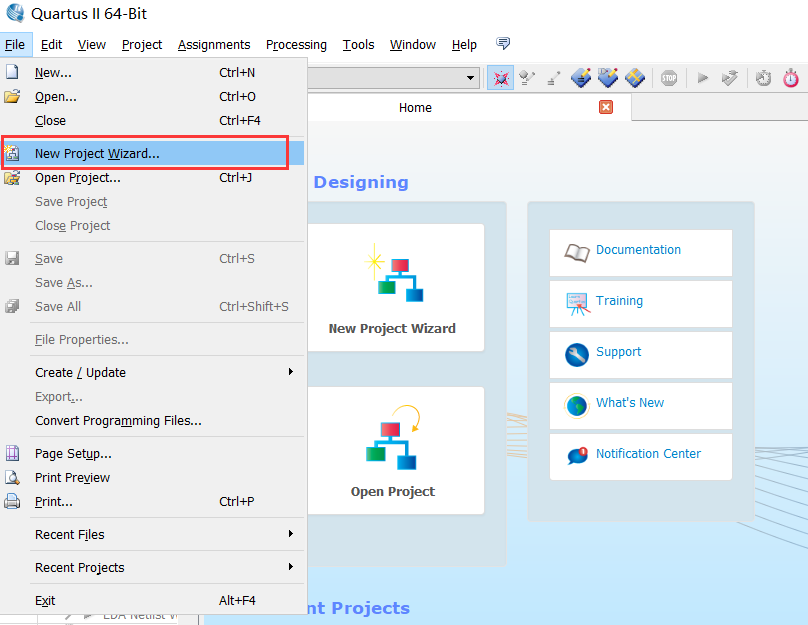Open the Edit menu
Screen dimensions: 808x625
(52, 45)
